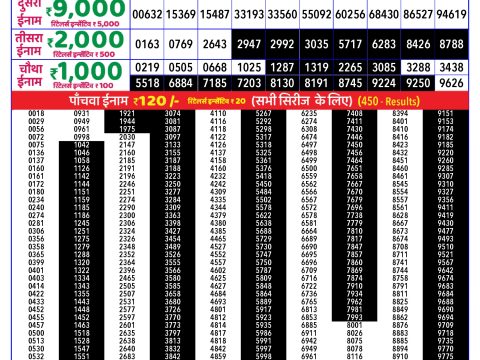Select fourth prize number 1025

(x=249, y=68)
